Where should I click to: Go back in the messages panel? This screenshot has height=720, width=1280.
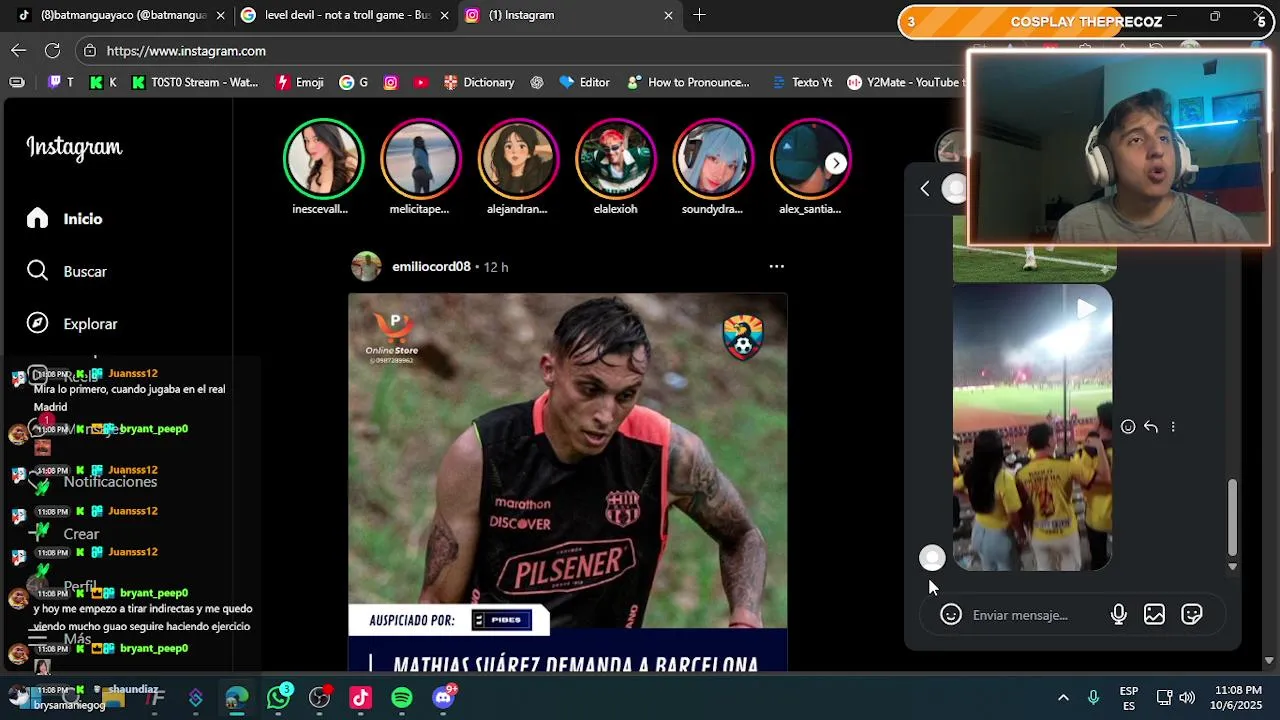pos(925,188)
